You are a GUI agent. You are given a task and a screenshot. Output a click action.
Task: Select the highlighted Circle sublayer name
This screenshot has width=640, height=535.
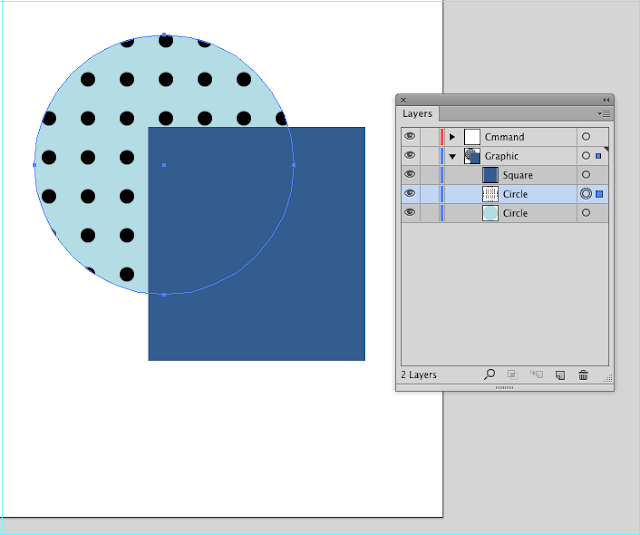pyautogui.click(x=515, y=194)
